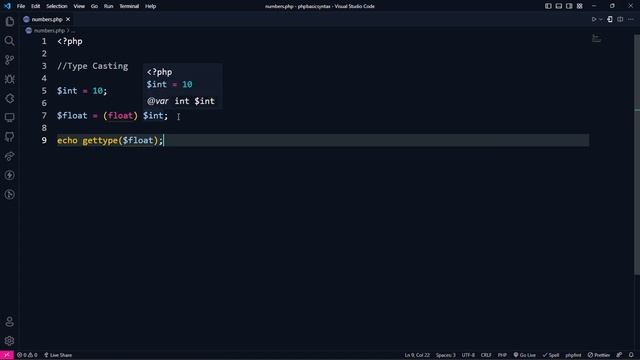Image resolution: width=640 pixels, height=360 pixels.
Task: Click the VS Code logo in title bar
Action: tap(7, 6)
